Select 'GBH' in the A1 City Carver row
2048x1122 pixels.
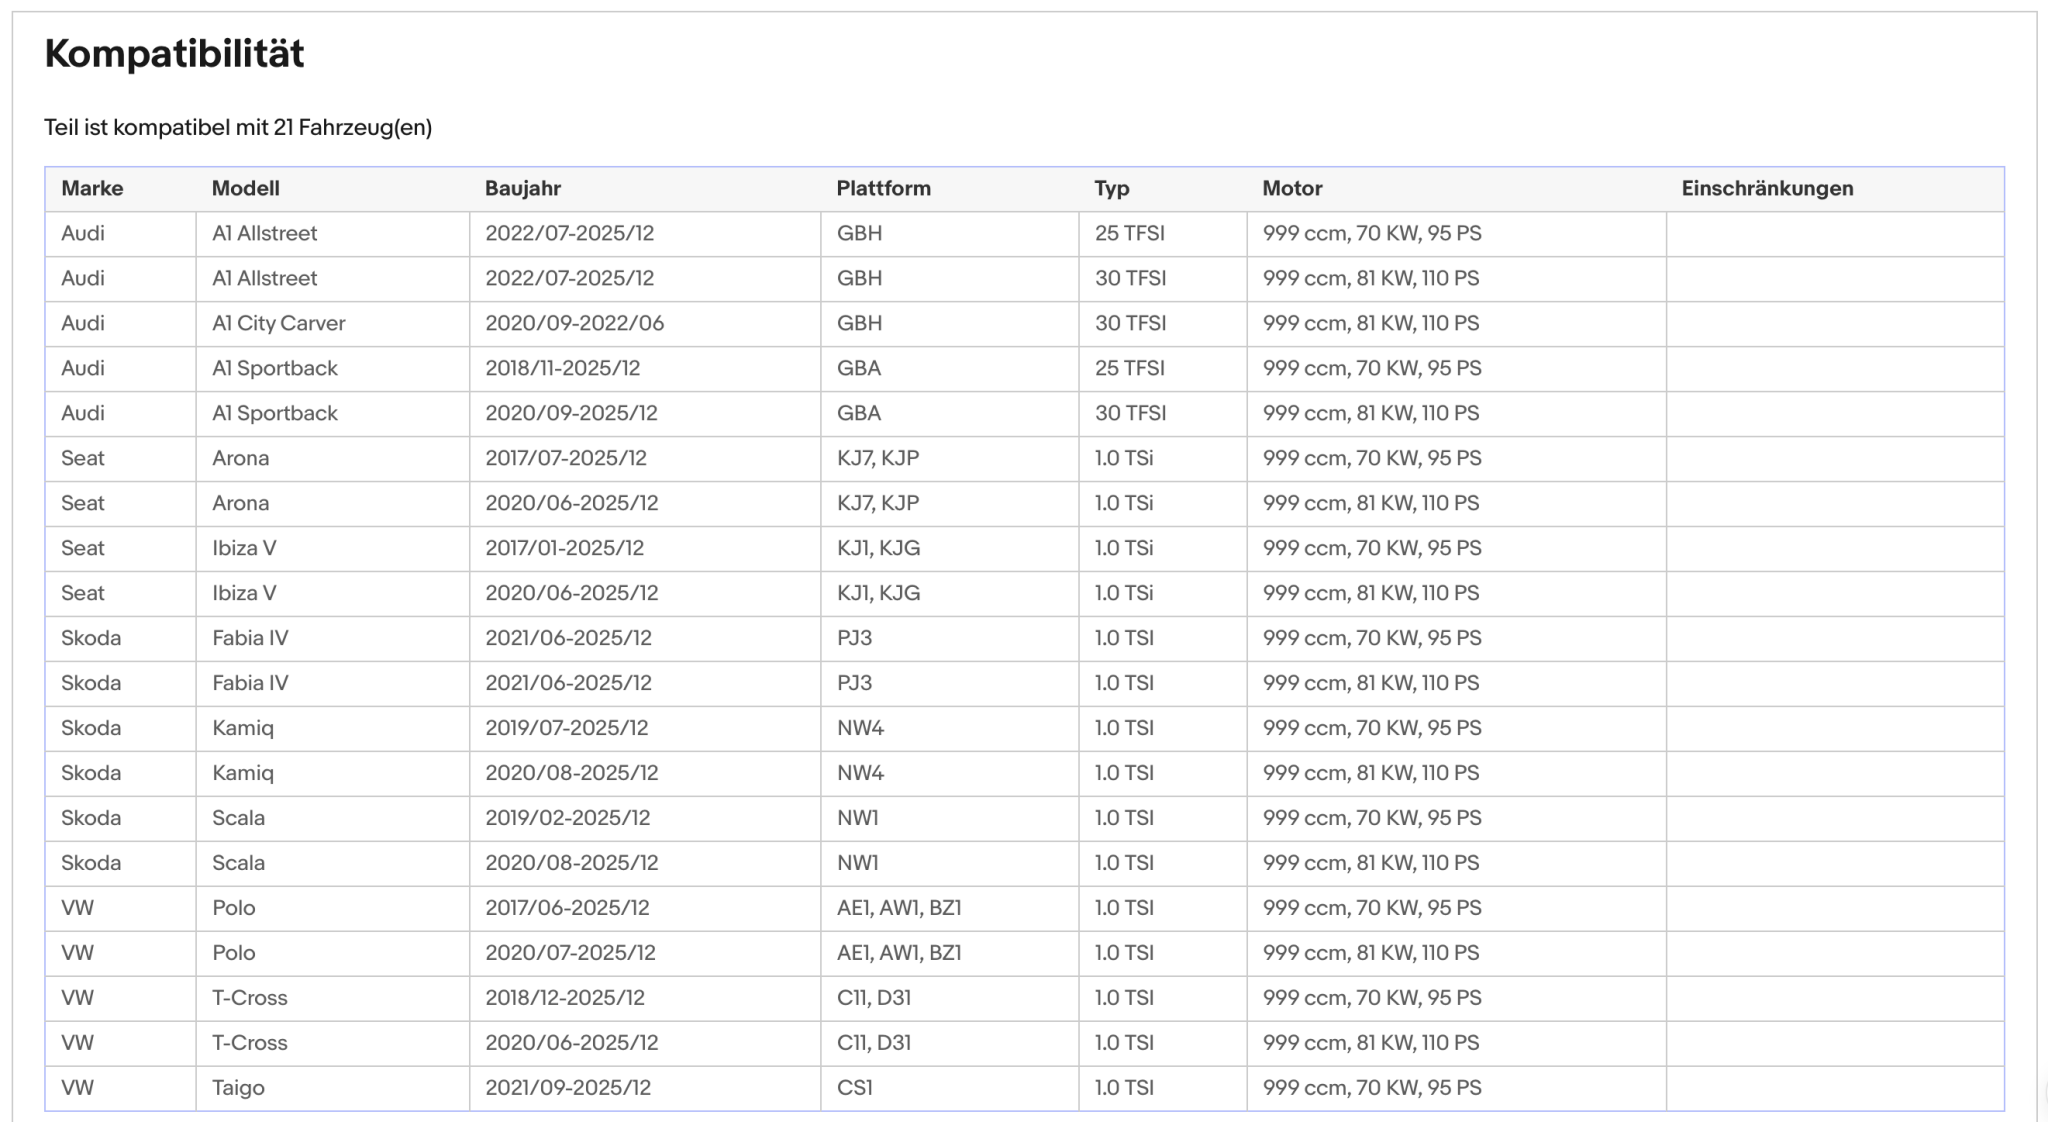[x=860, y=323]
